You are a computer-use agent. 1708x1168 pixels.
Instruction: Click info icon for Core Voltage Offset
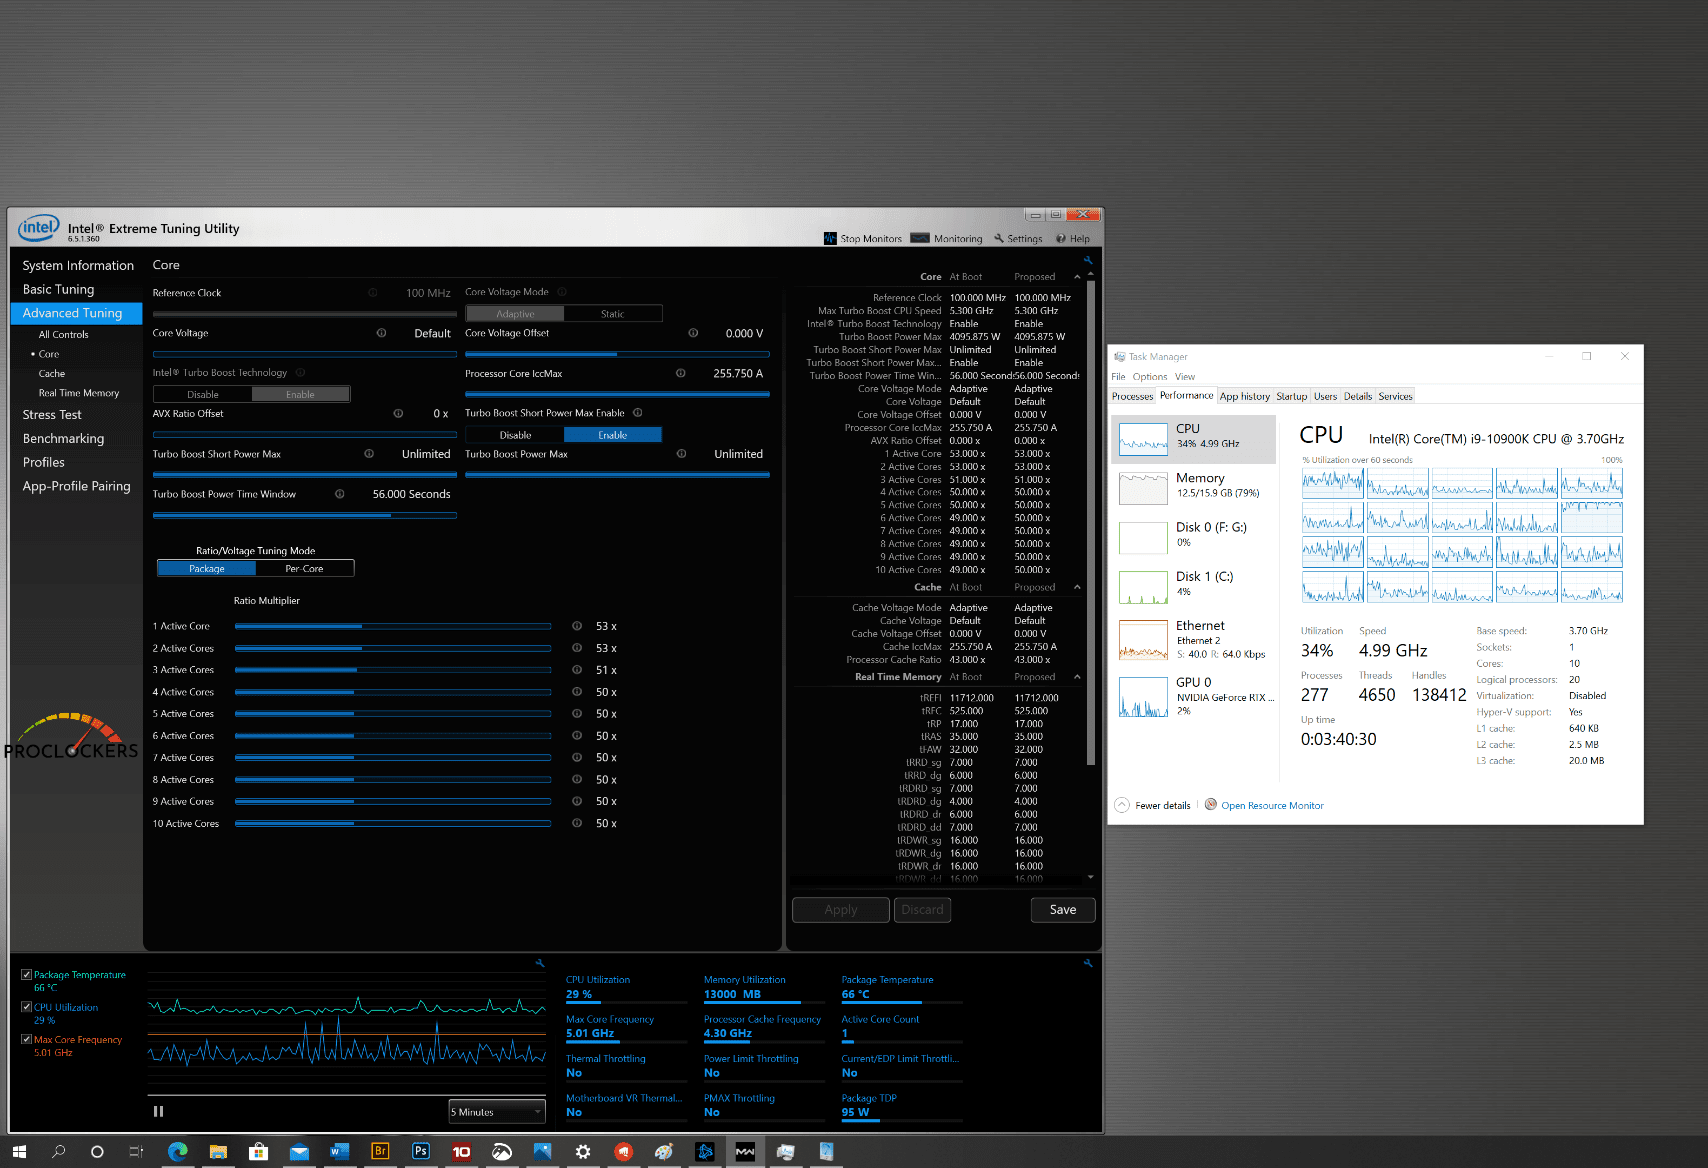click(x=693, y=333)
